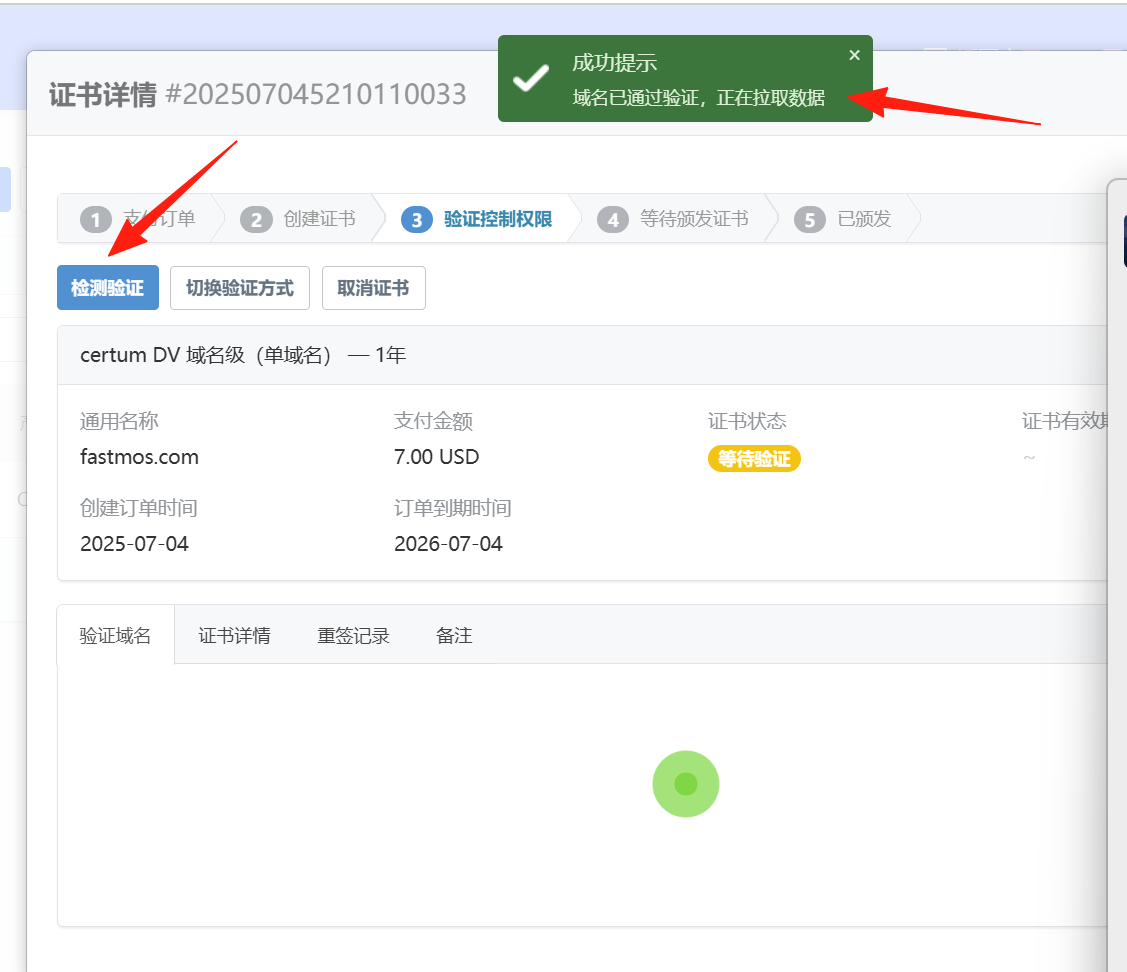
Task: Click the certum DV product header
Action: pos(243,355)
